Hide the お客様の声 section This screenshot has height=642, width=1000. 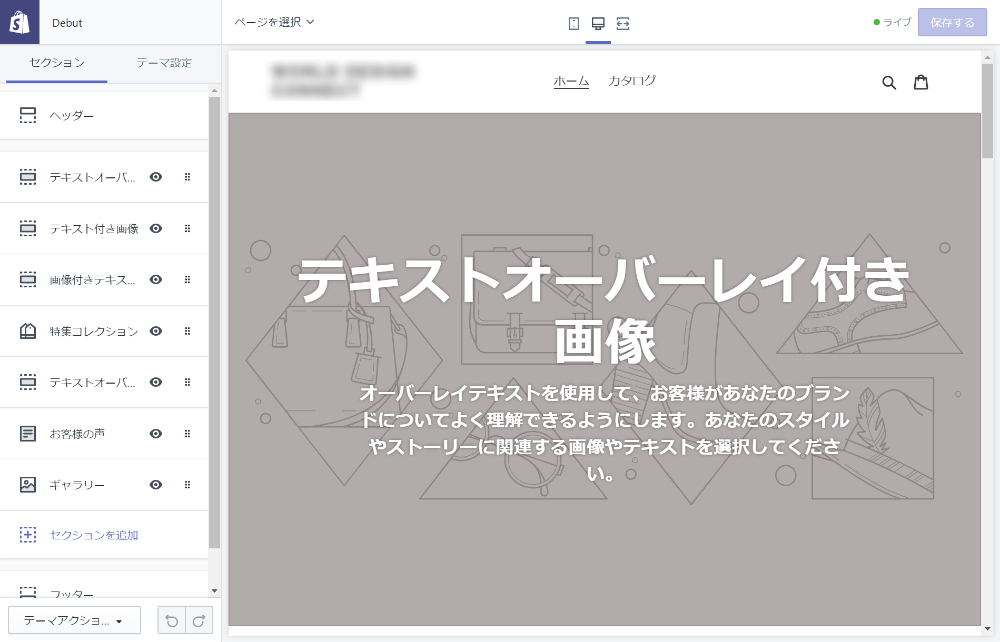coord(156,434)
